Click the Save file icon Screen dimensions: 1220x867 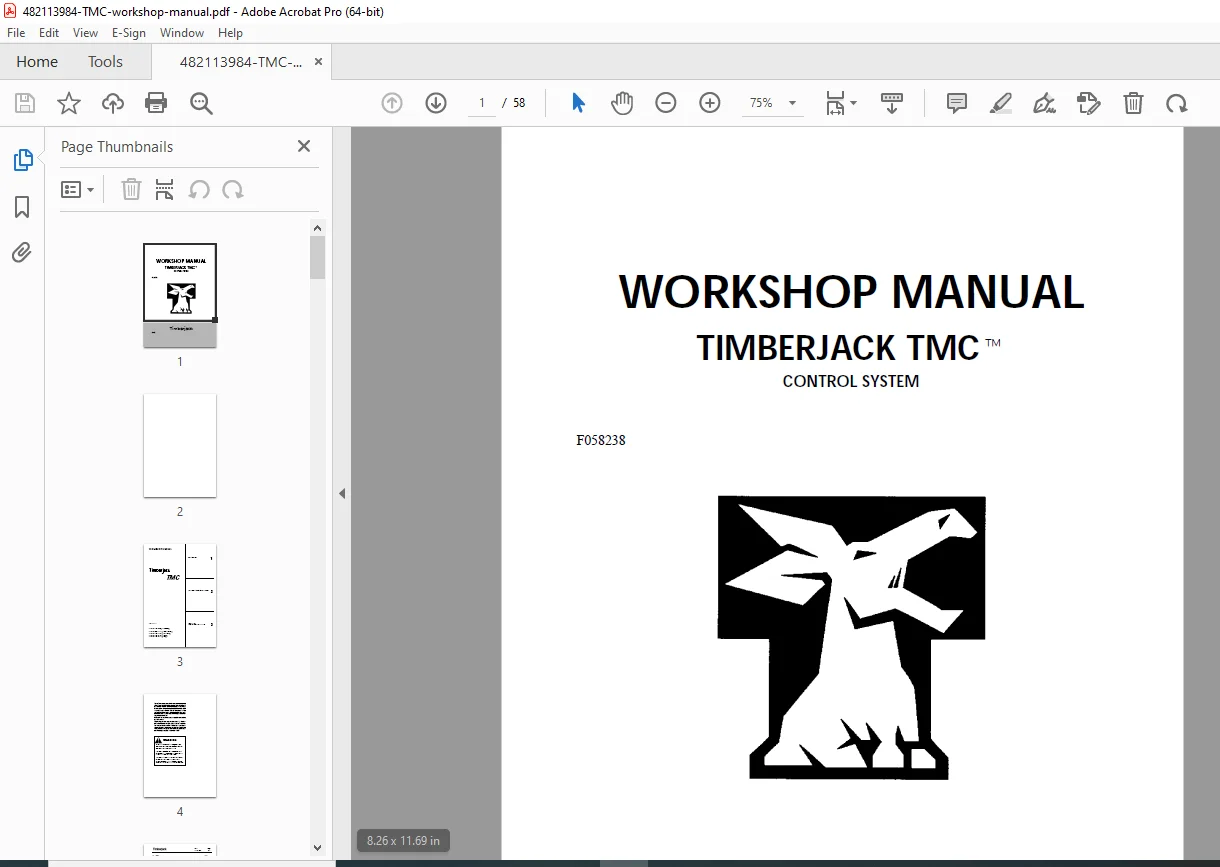tap(25, 103)
